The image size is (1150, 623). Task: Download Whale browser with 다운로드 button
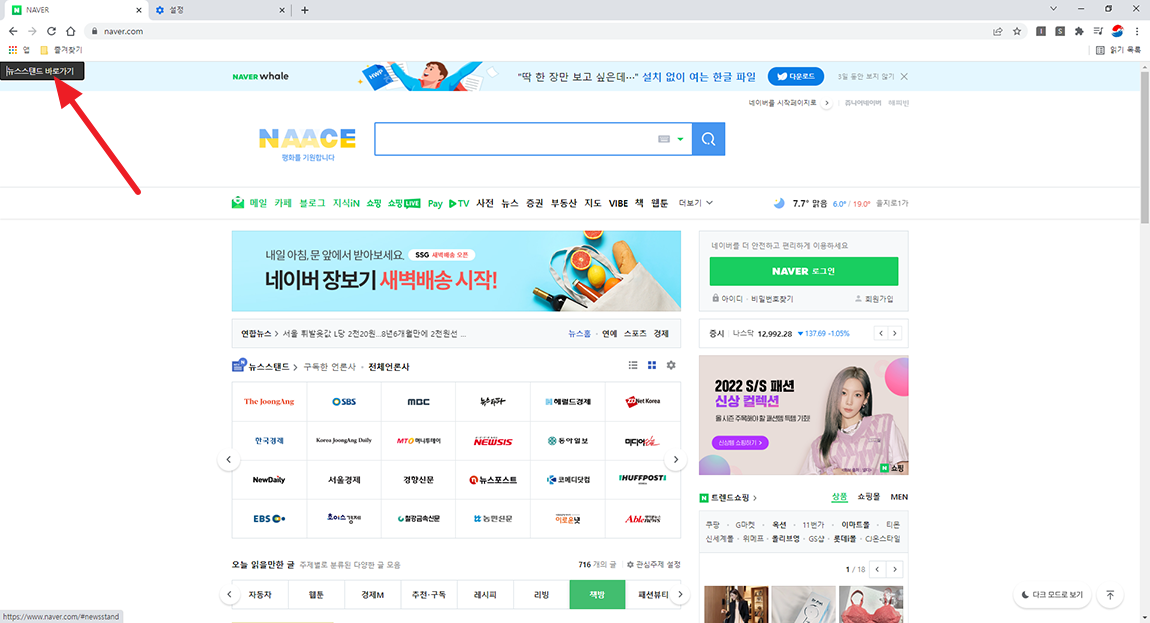tap(796, 76)
